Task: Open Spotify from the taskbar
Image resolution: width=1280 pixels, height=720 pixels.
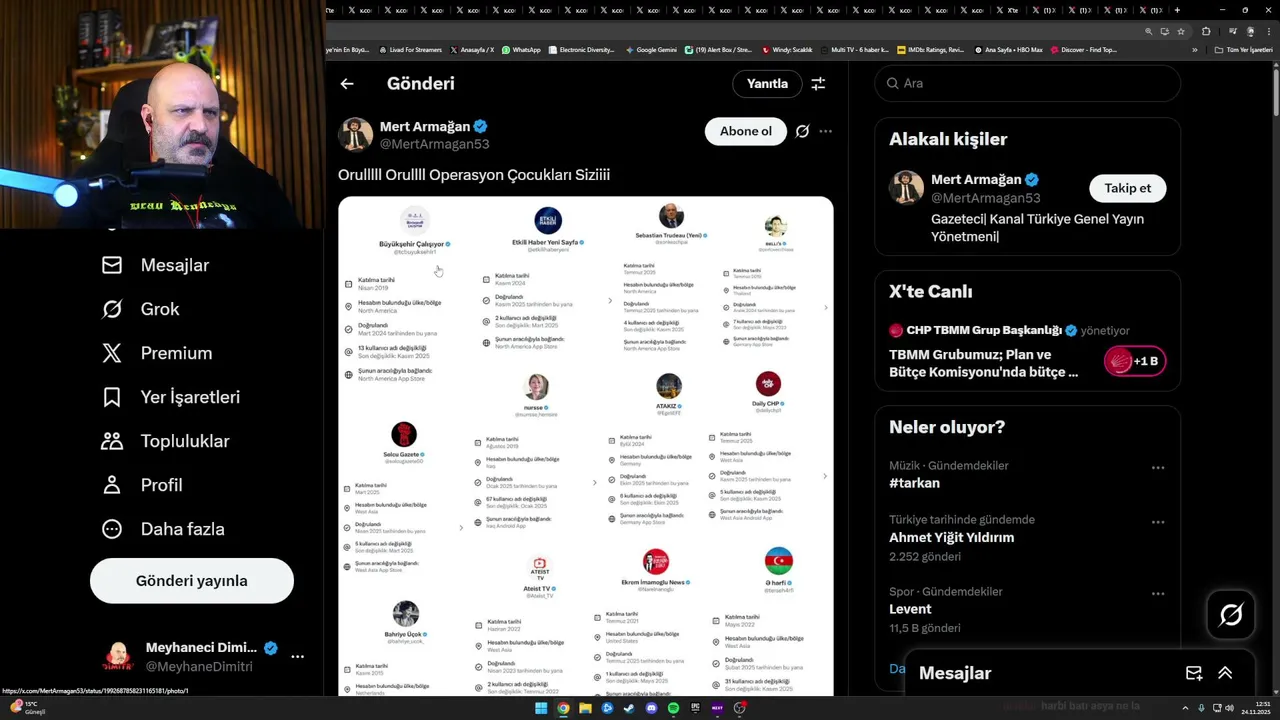Action: (x=673, y=708)
